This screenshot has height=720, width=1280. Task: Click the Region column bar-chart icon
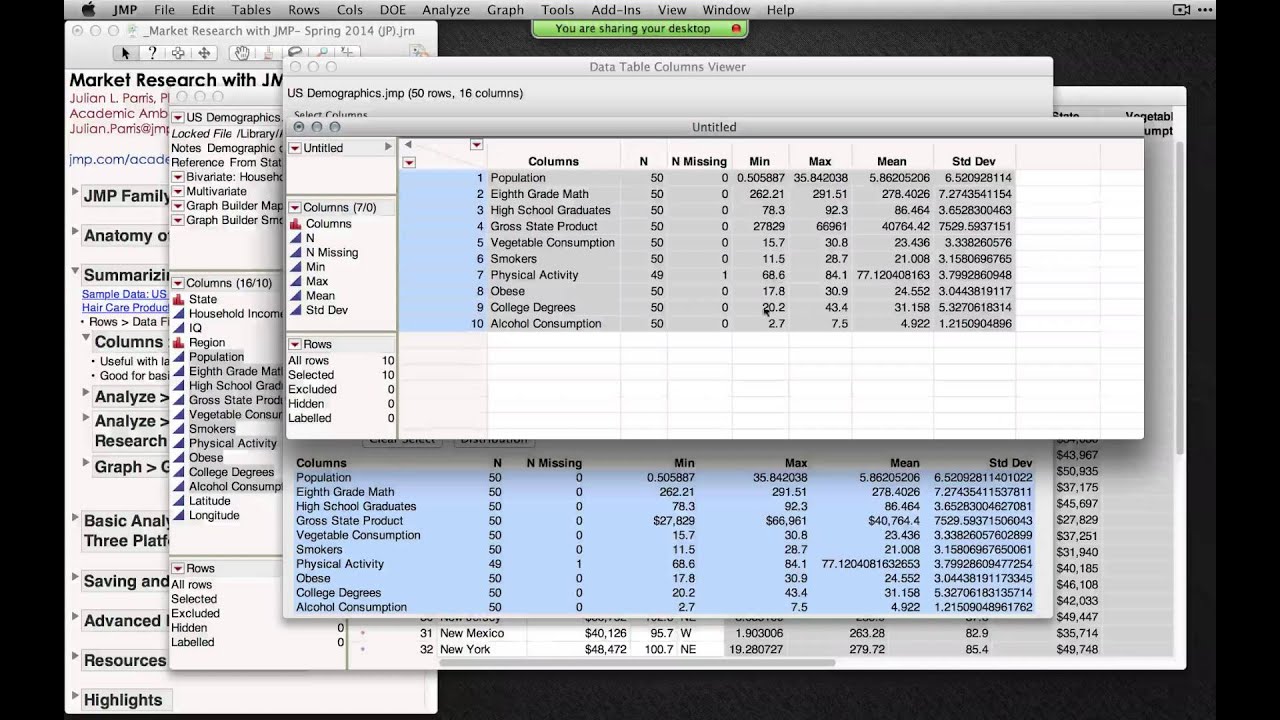click(x=178, y=342)
